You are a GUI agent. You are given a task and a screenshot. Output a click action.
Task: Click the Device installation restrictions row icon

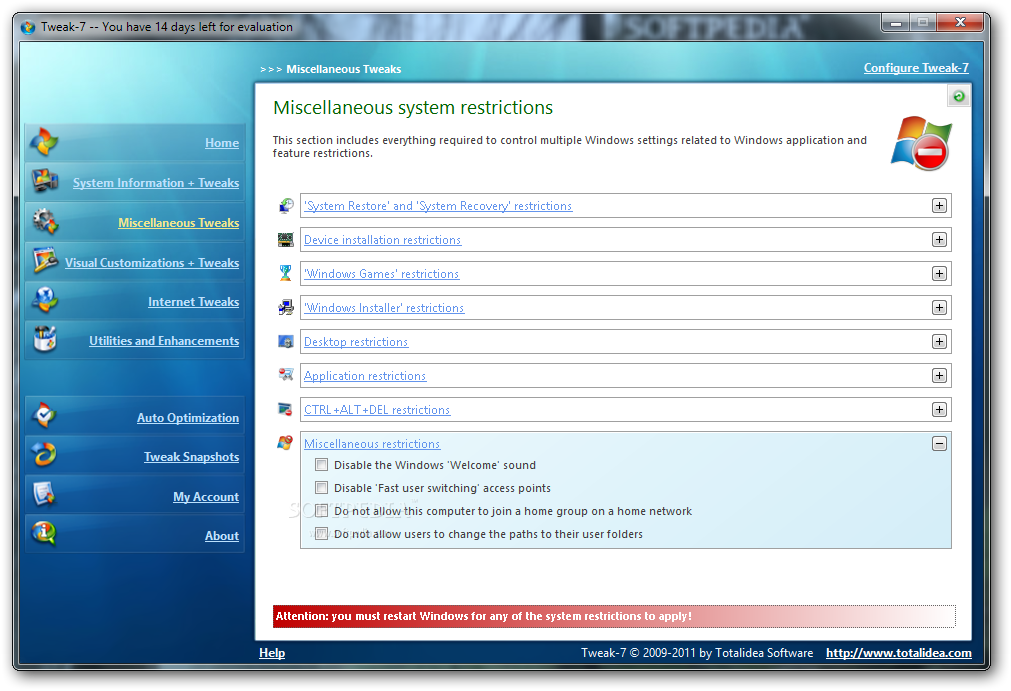[x=286, y=240]
